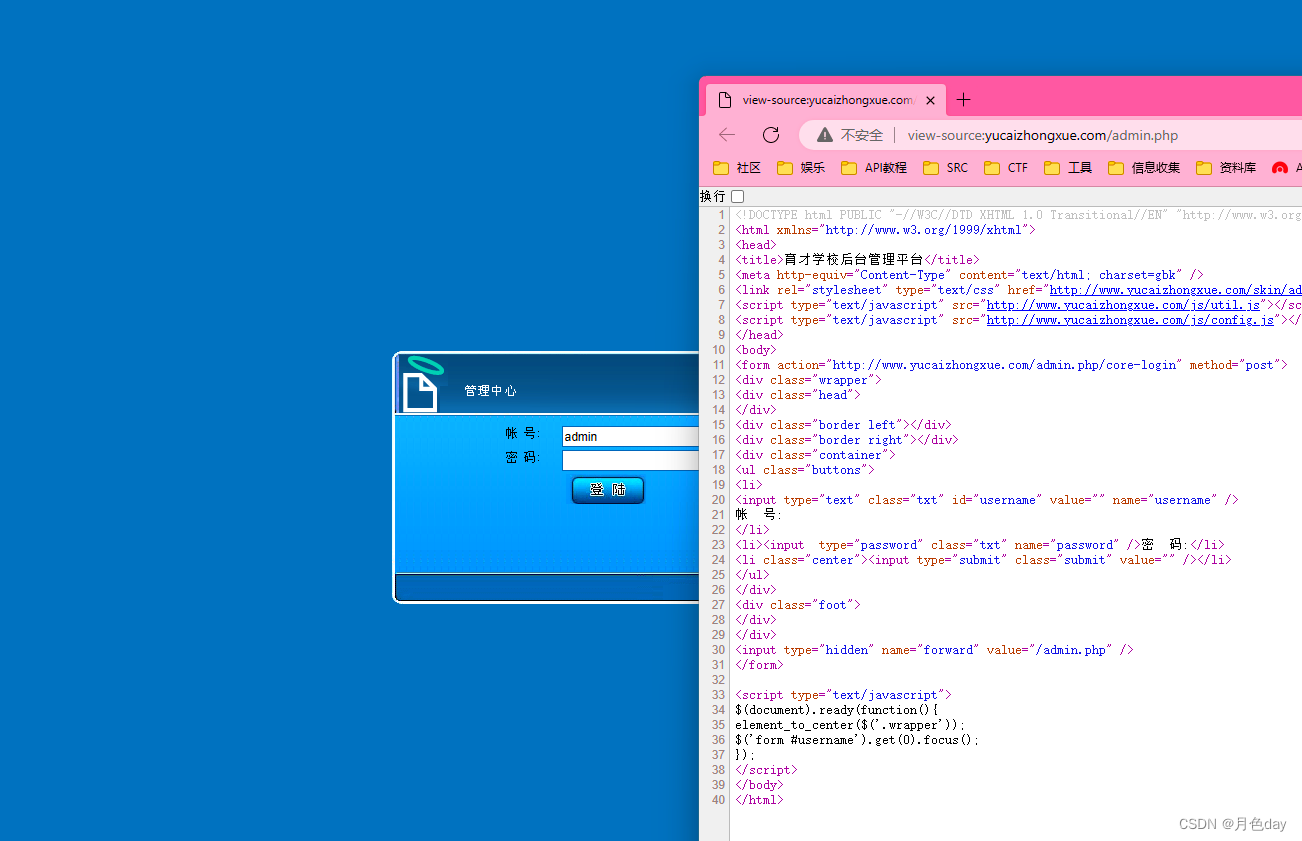
Task: Click the address bar URL
Action: 1043,135
